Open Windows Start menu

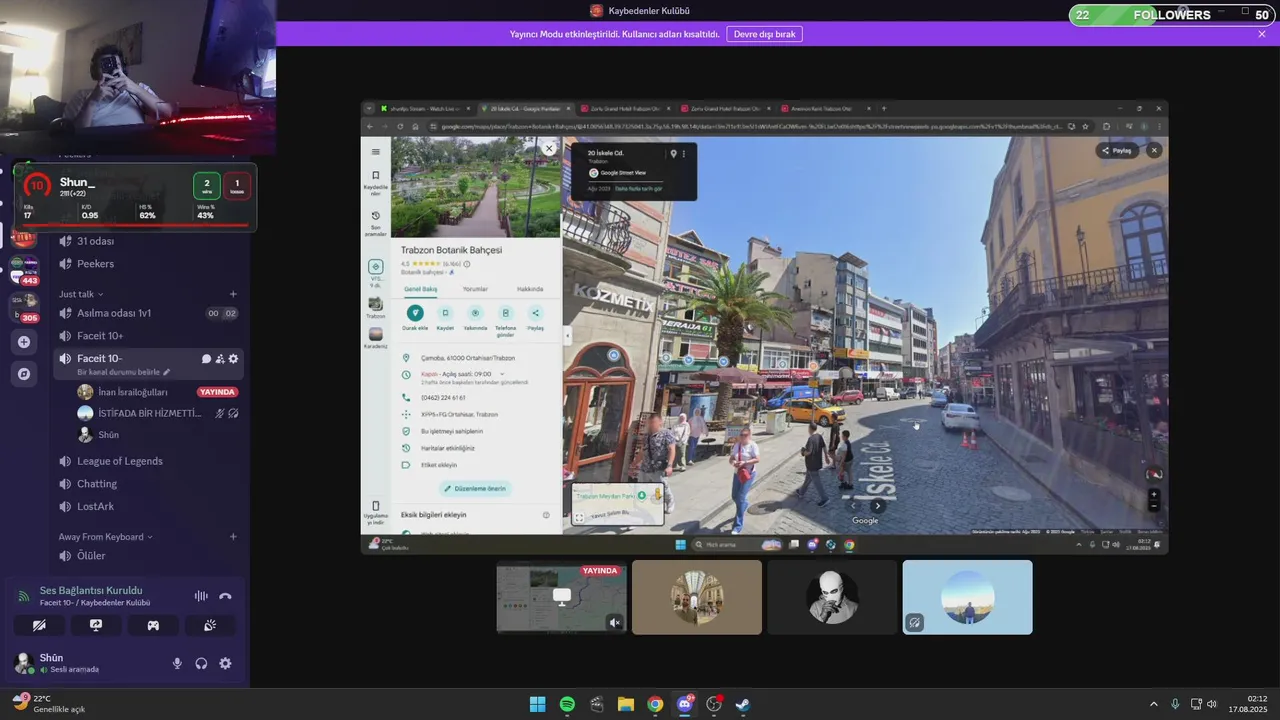537,704
